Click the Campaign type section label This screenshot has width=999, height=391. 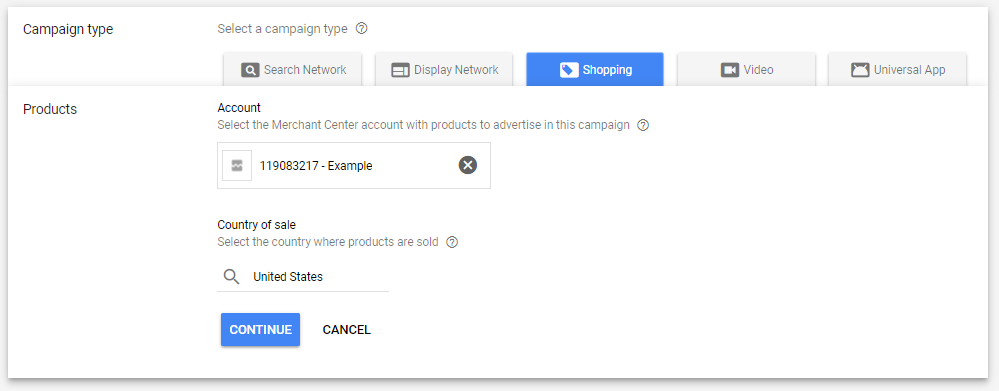(x=68, y=29)
